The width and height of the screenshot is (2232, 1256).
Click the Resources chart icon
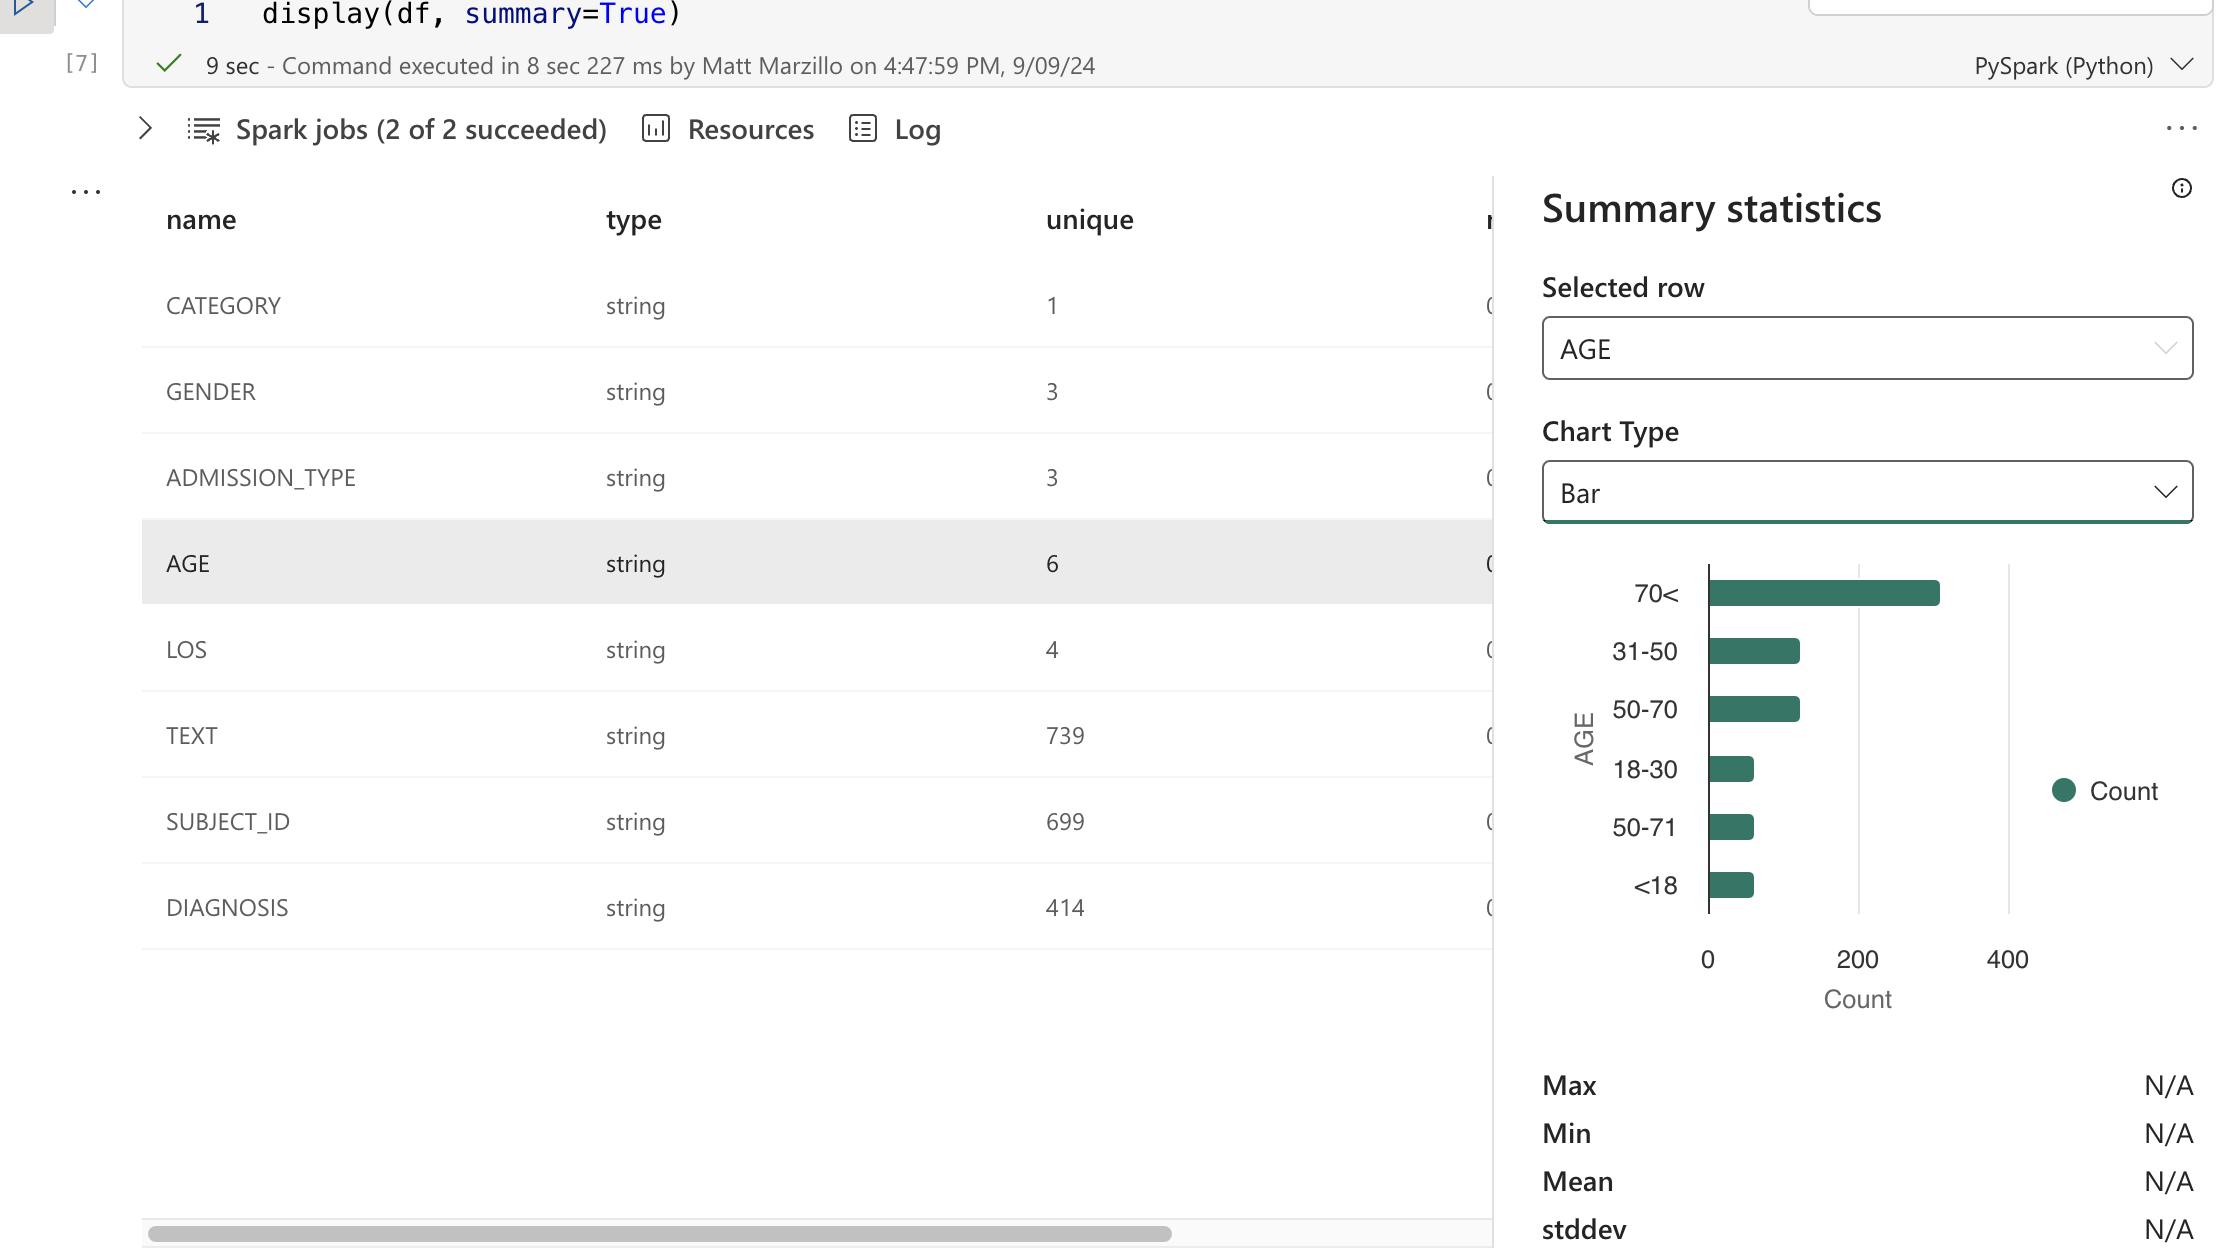coord(656,129)
